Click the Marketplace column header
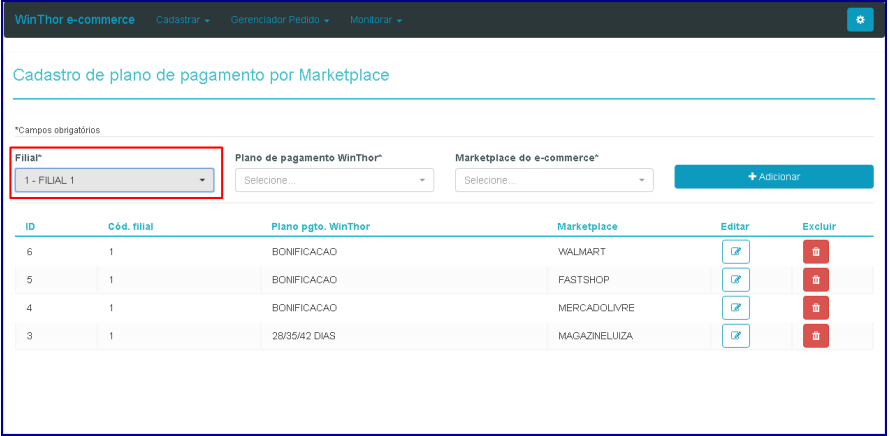 (x=587, y=227)
